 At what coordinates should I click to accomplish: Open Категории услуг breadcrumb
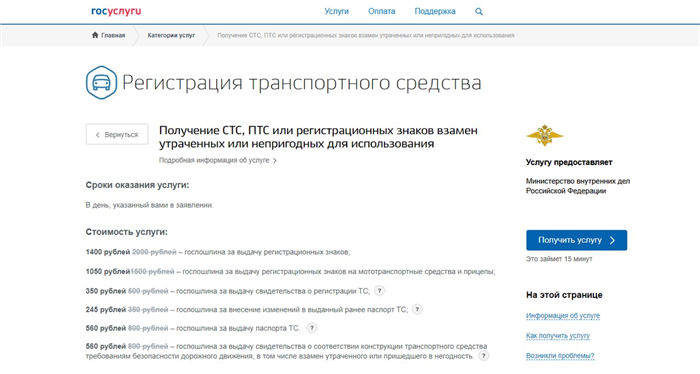coord(171,35)
